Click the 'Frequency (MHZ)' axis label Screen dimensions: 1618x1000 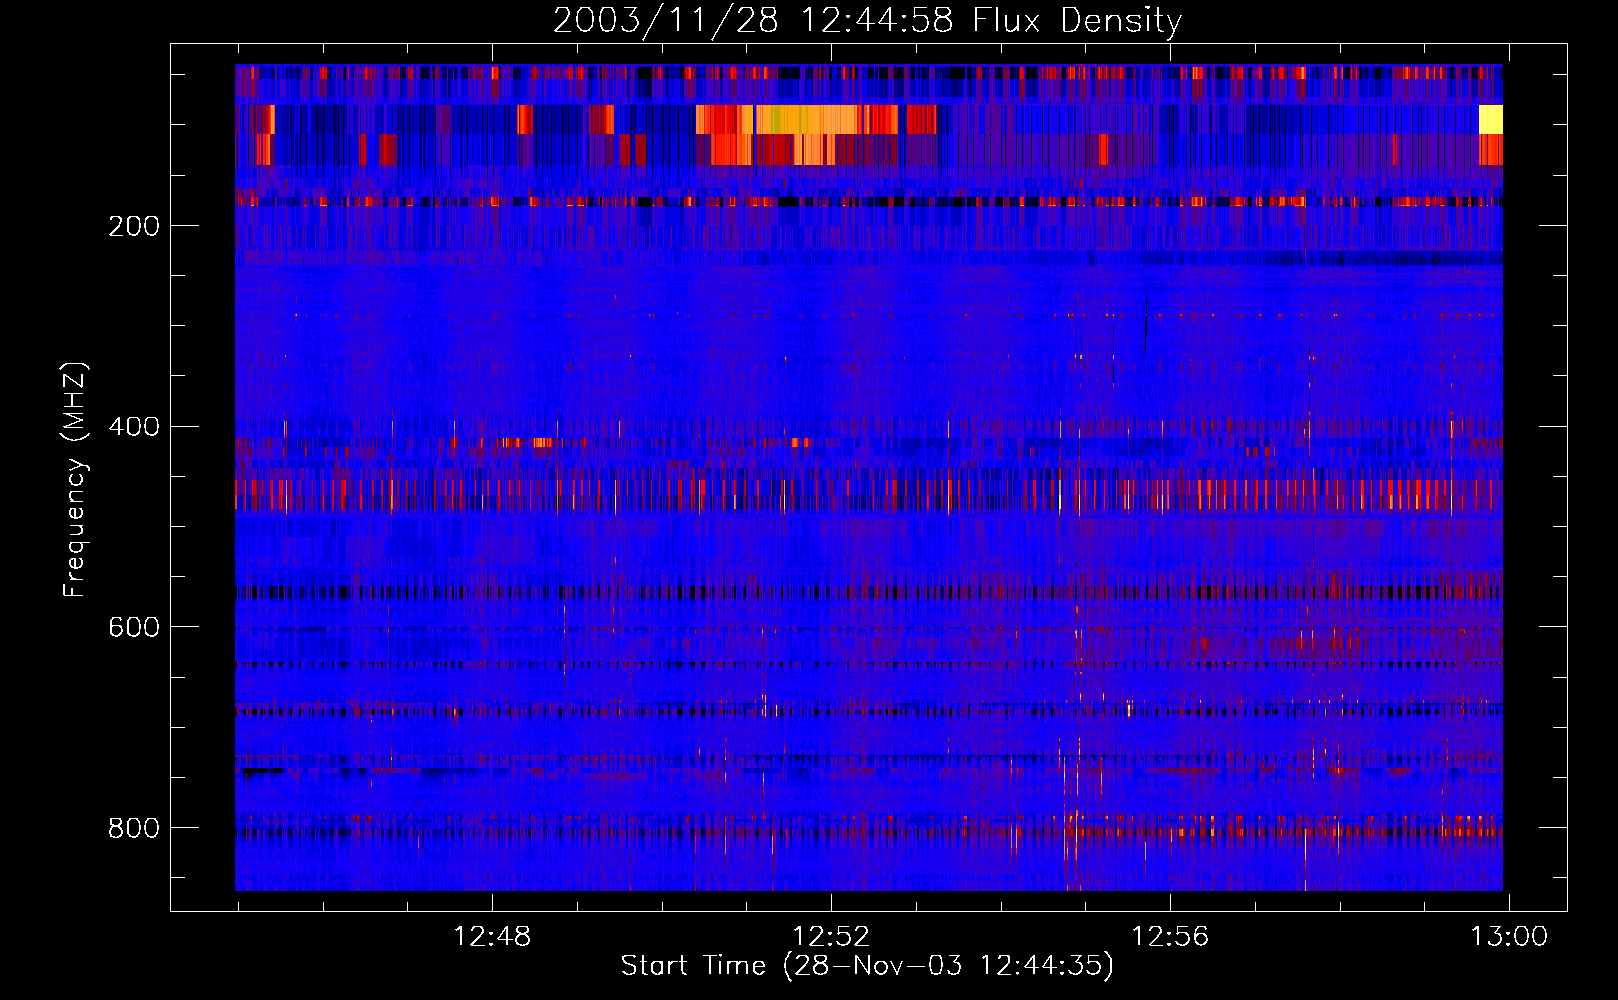pyautogui.click(x=74, y=479)
